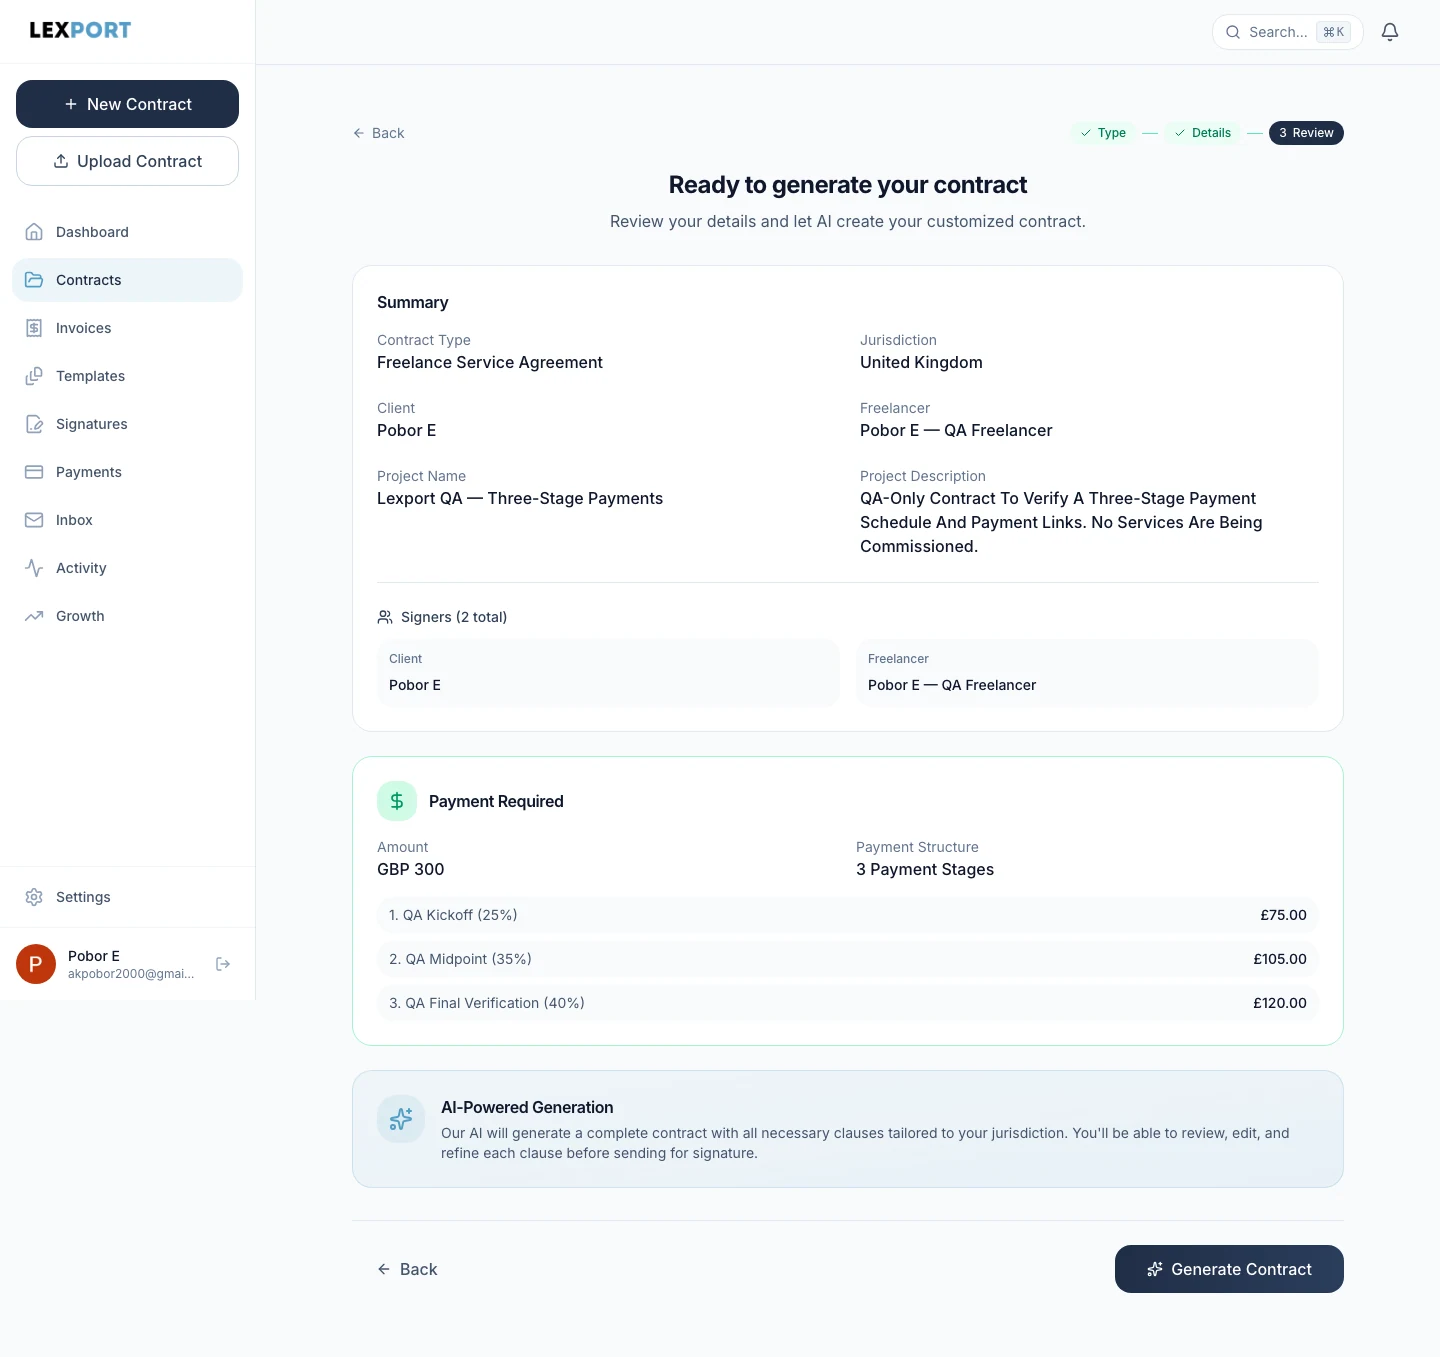Open the Payments card icon
Viewport: 1440px width, 1357px height.
point(34,472)
